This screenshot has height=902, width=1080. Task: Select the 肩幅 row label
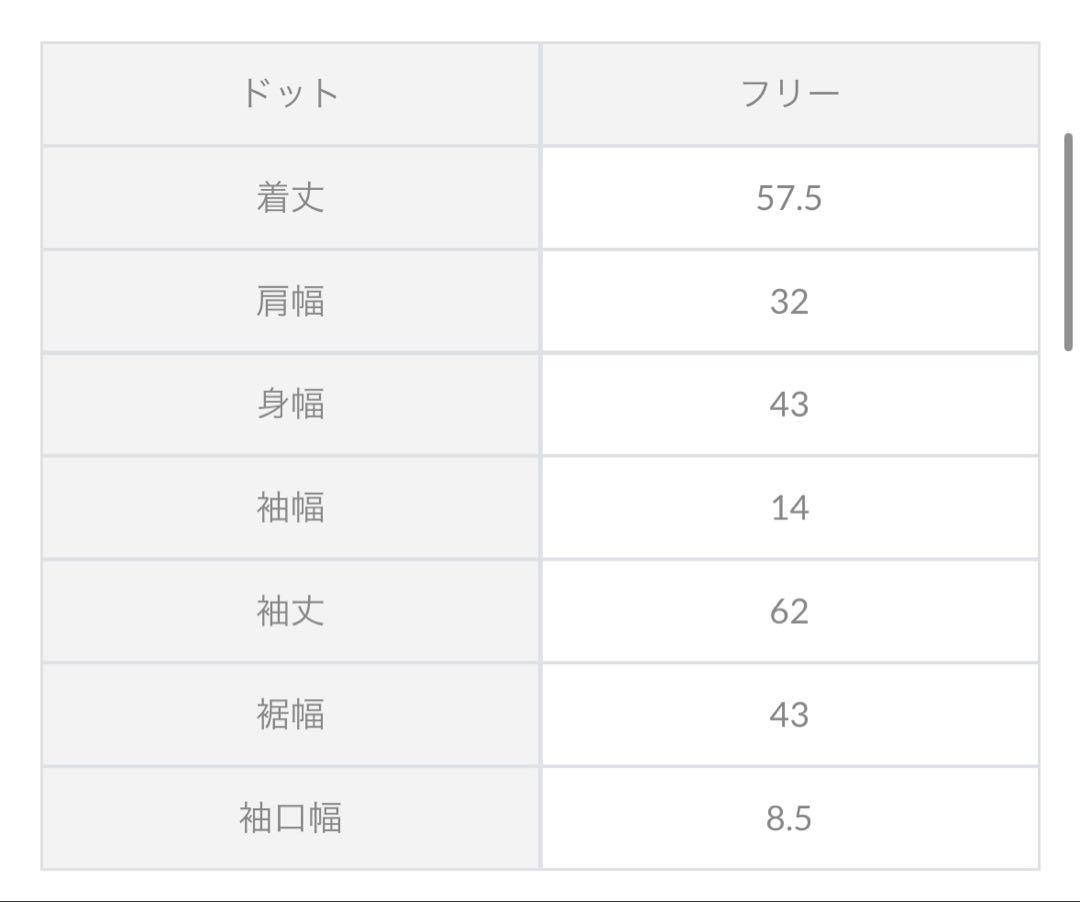[290, 301]
